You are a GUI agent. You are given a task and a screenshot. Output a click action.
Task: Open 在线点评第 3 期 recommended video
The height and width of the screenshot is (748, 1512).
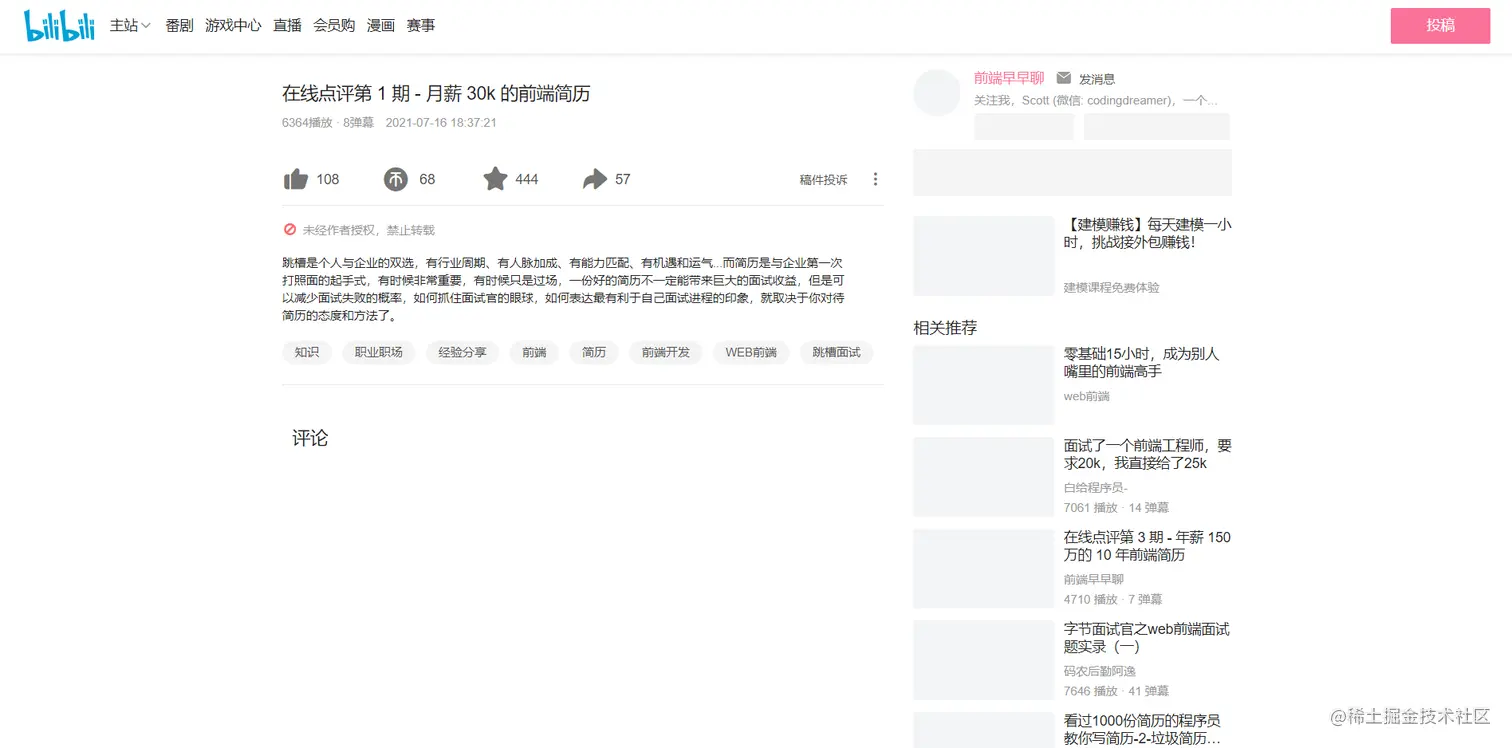pos(1148,546)
